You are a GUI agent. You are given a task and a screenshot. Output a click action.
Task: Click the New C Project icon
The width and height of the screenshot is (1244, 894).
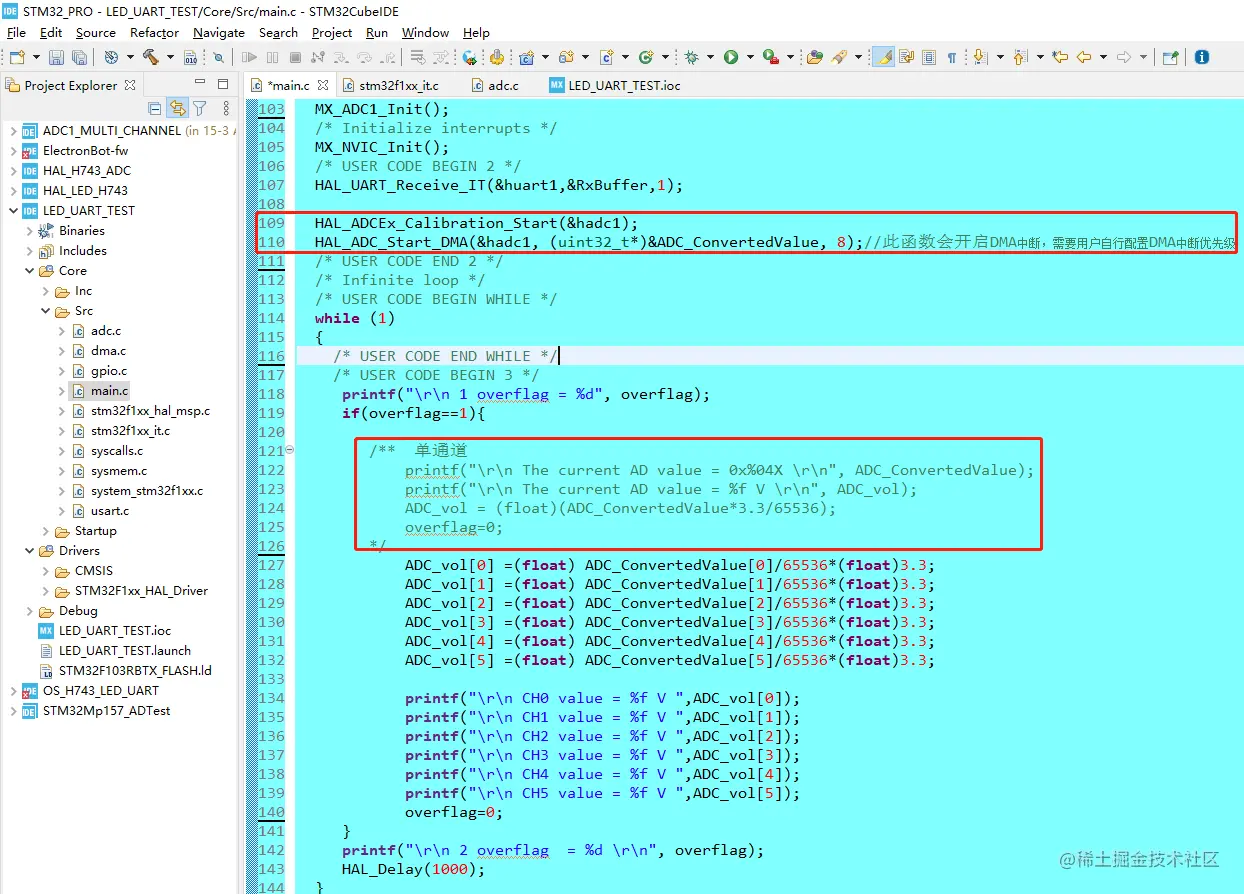coord(526,57)
